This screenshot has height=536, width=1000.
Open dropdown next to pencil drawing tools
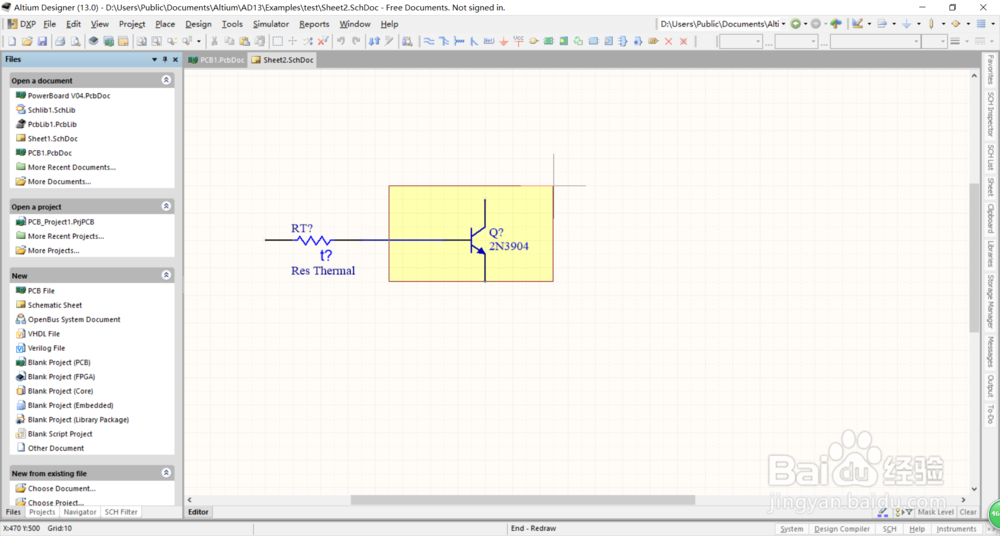pos(869,24)
